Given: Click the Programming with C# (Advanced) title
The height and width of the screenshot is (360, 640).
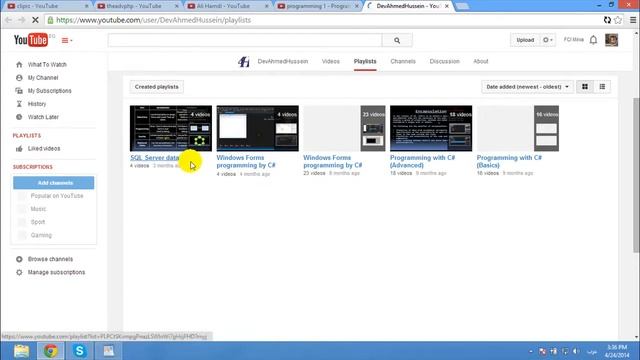Looking at the screenshot, I should pos(422,161).
